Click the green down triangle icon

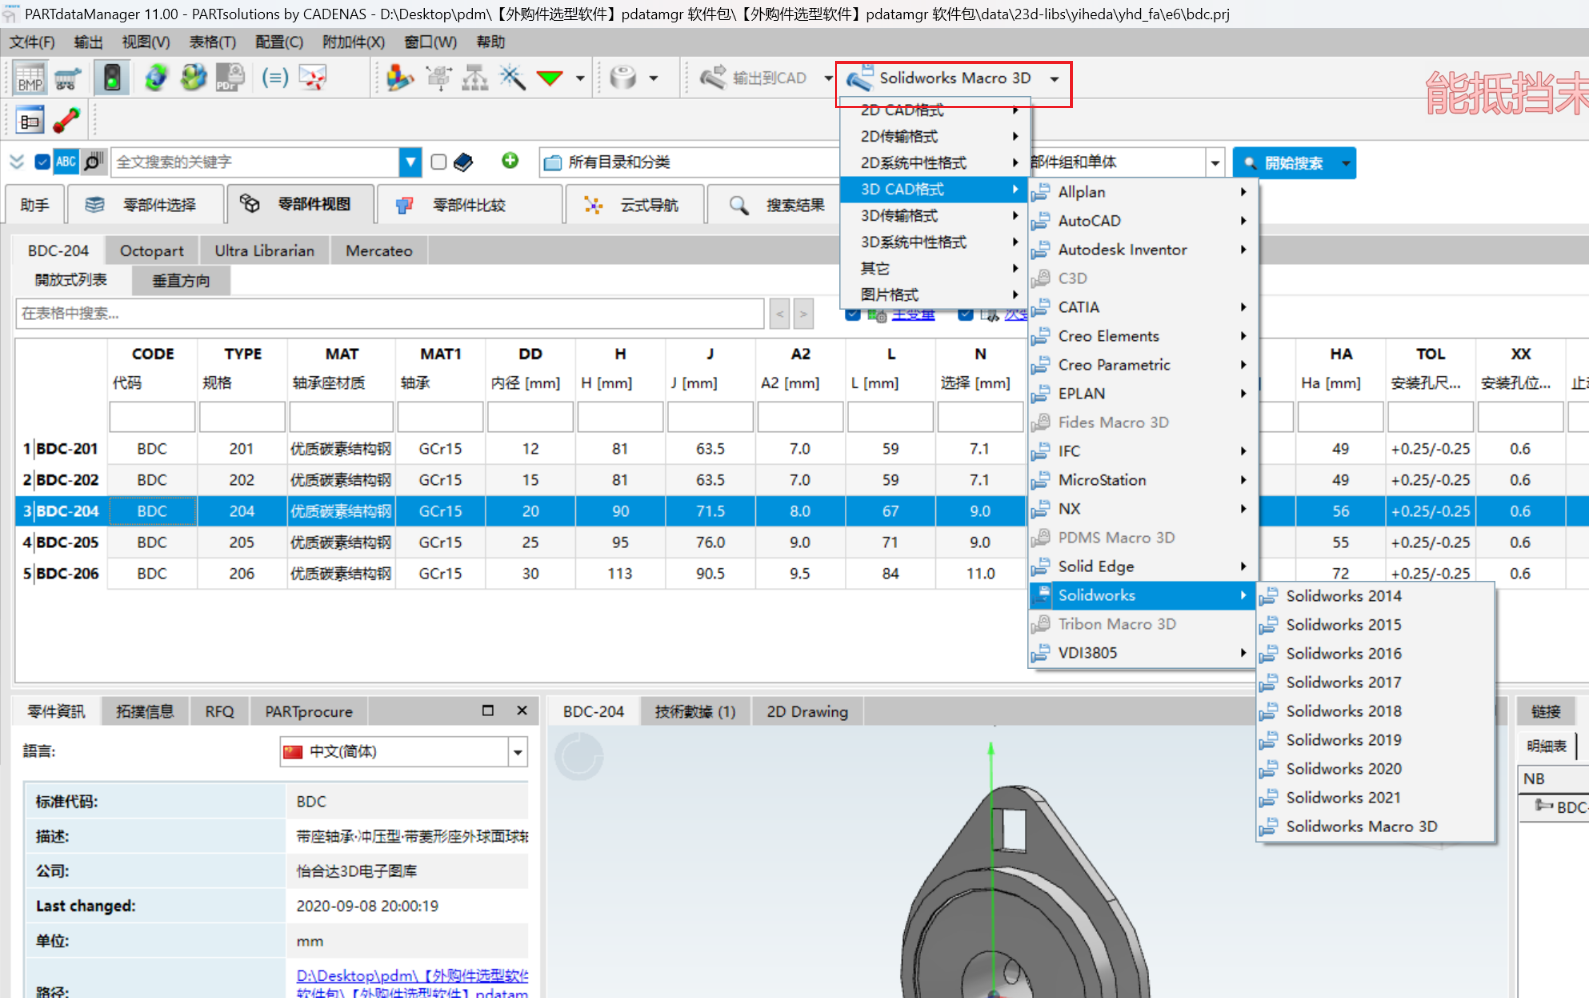(549, 78)
